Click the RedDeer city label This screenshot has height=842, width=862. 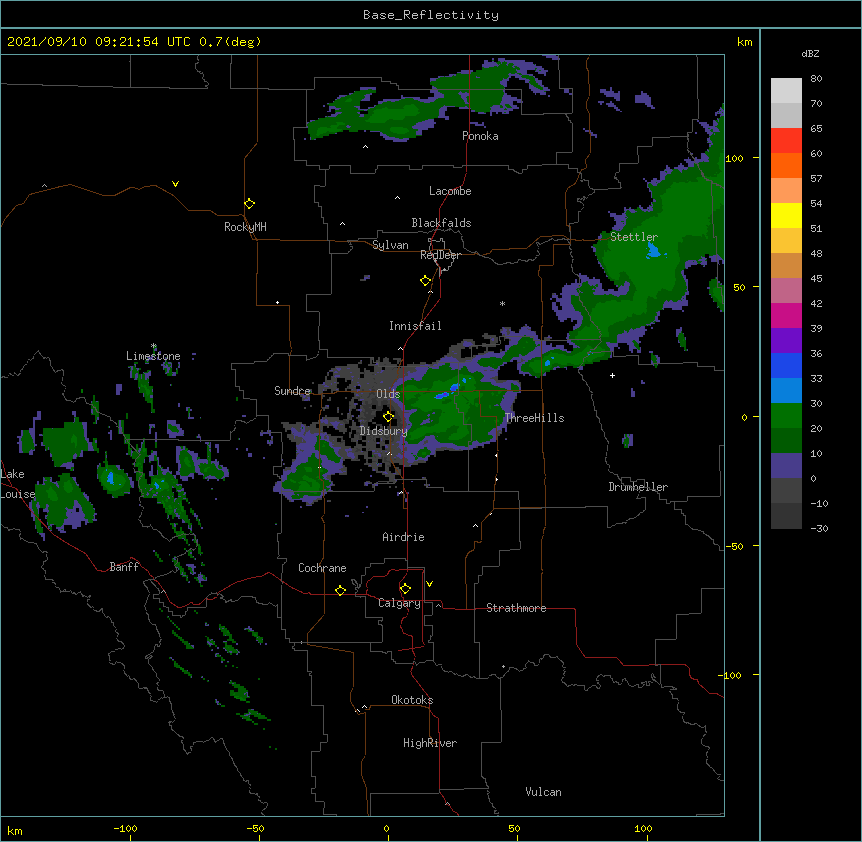440,255
